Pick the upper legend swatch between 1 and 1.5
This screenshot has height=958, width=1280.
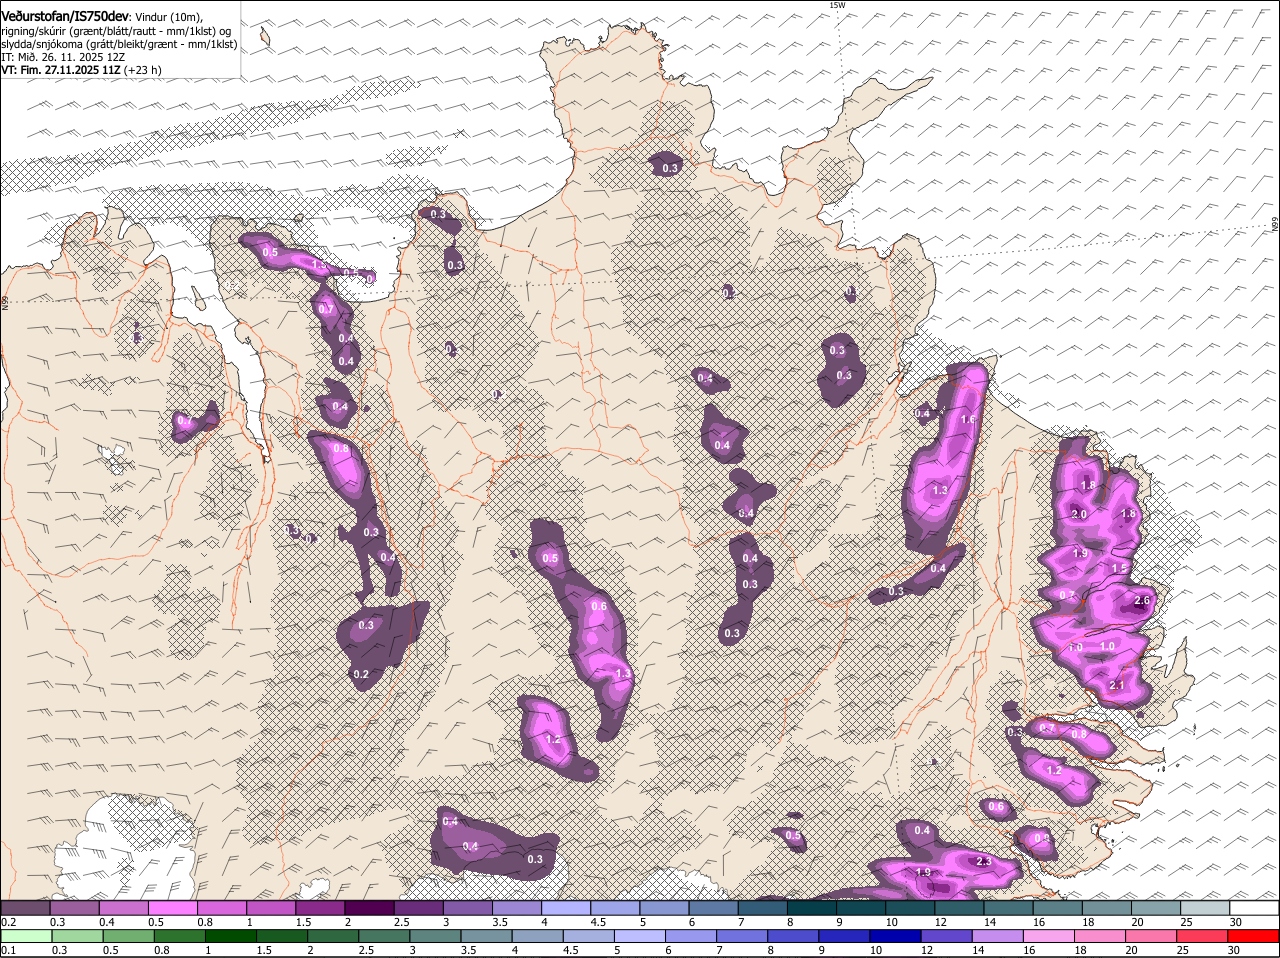tap(270, 907)
